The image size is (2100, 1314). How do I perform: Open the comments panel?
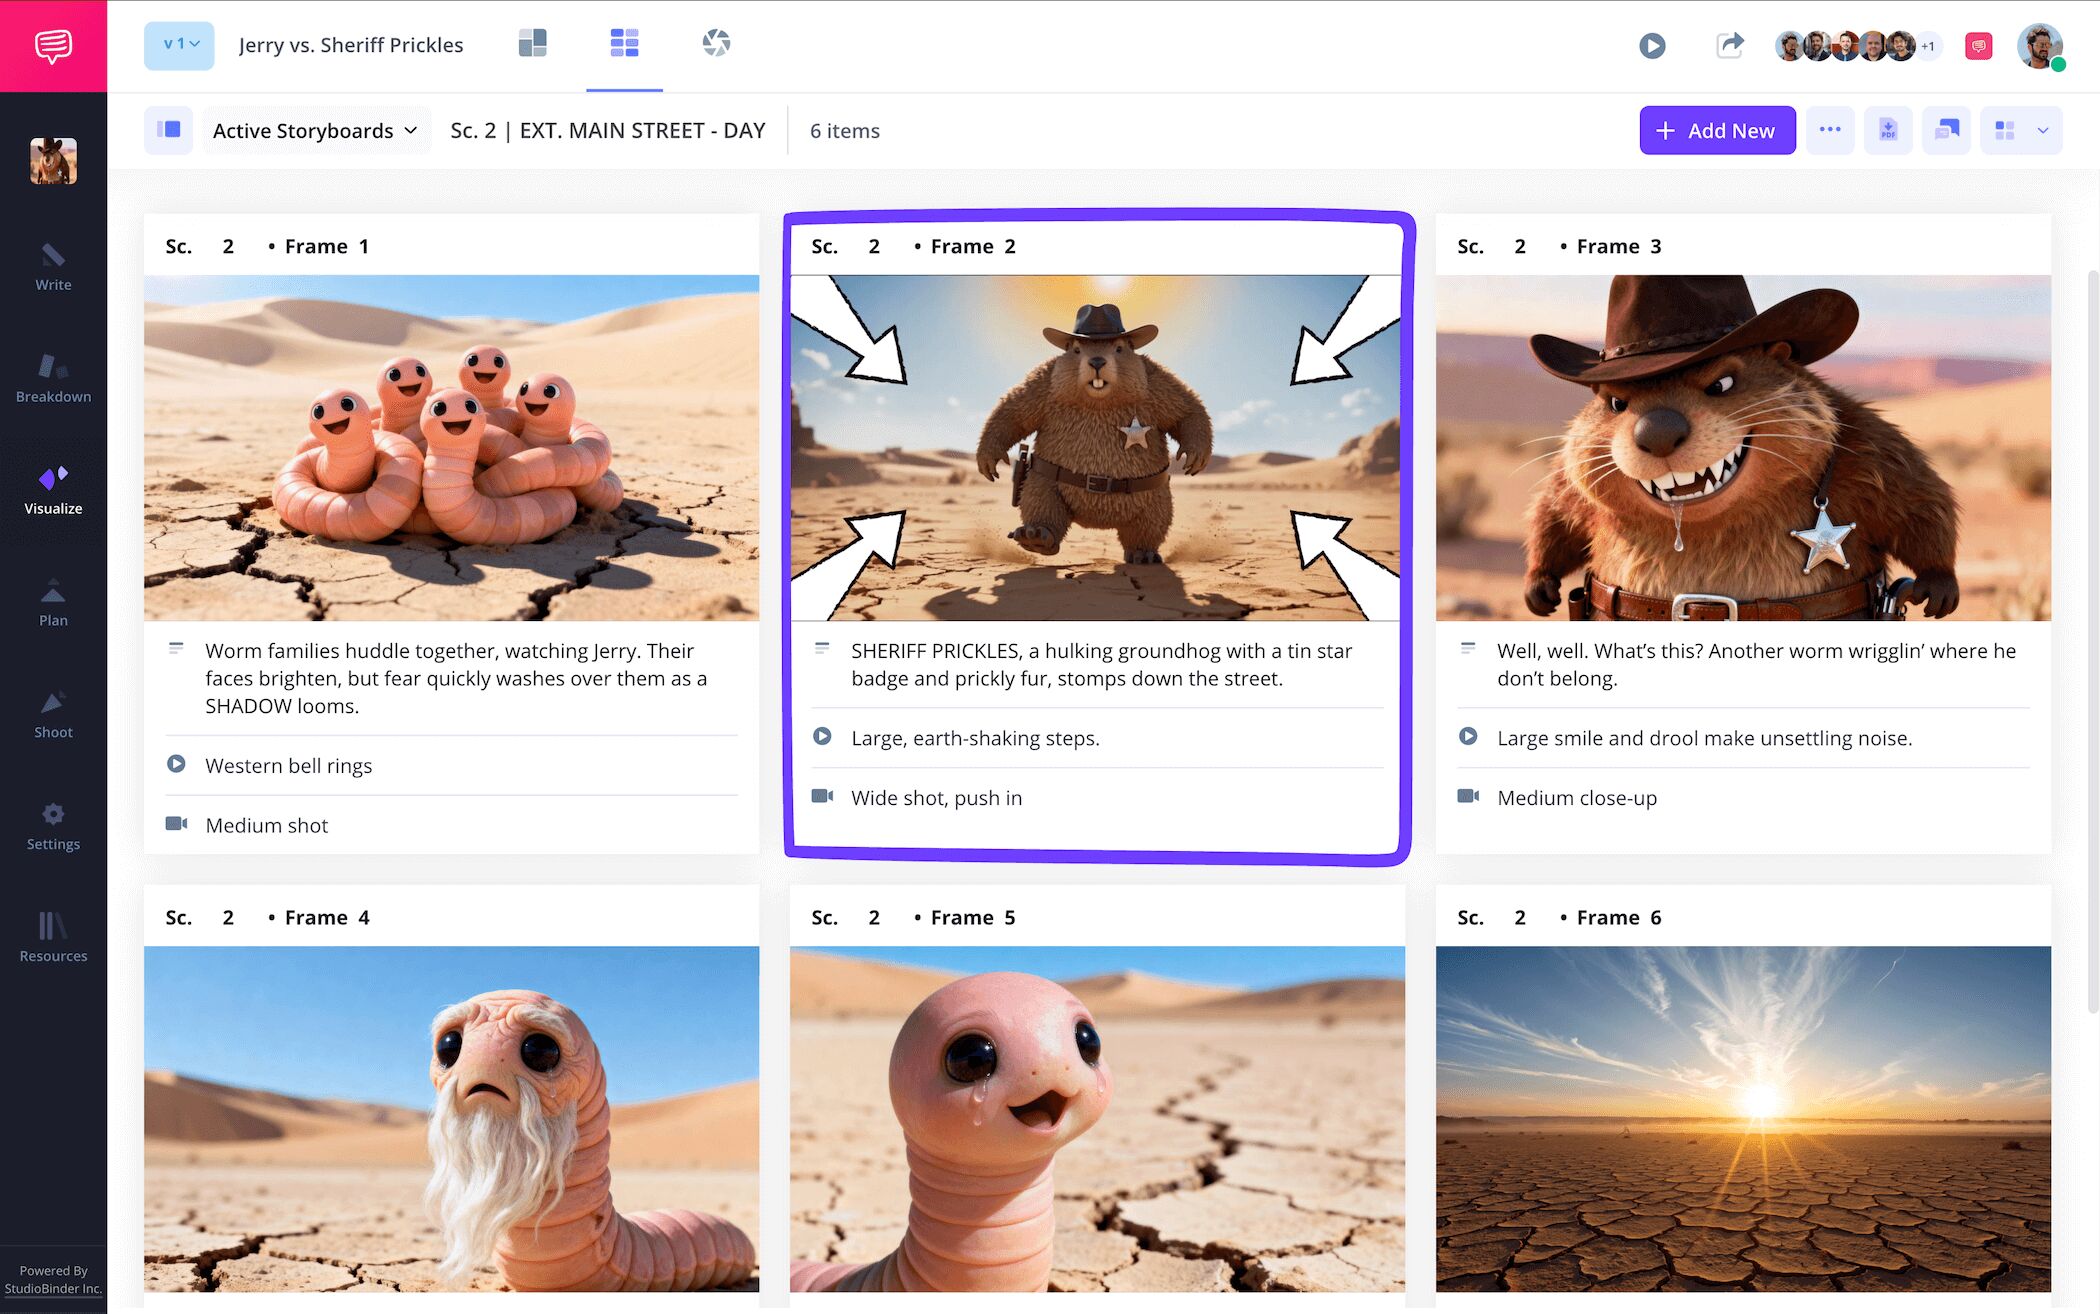point(1946,130)
